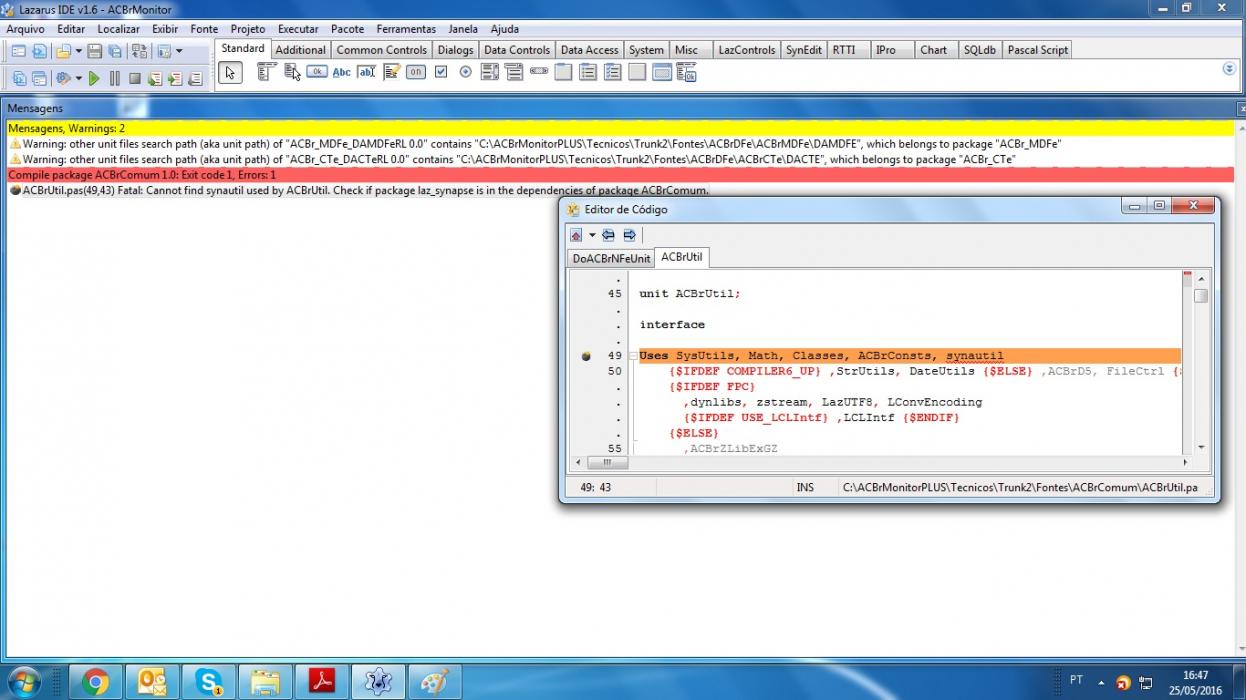Open the jump history dropdown in Code Editor
The image size is (1246, 700).
click(592, 235)
